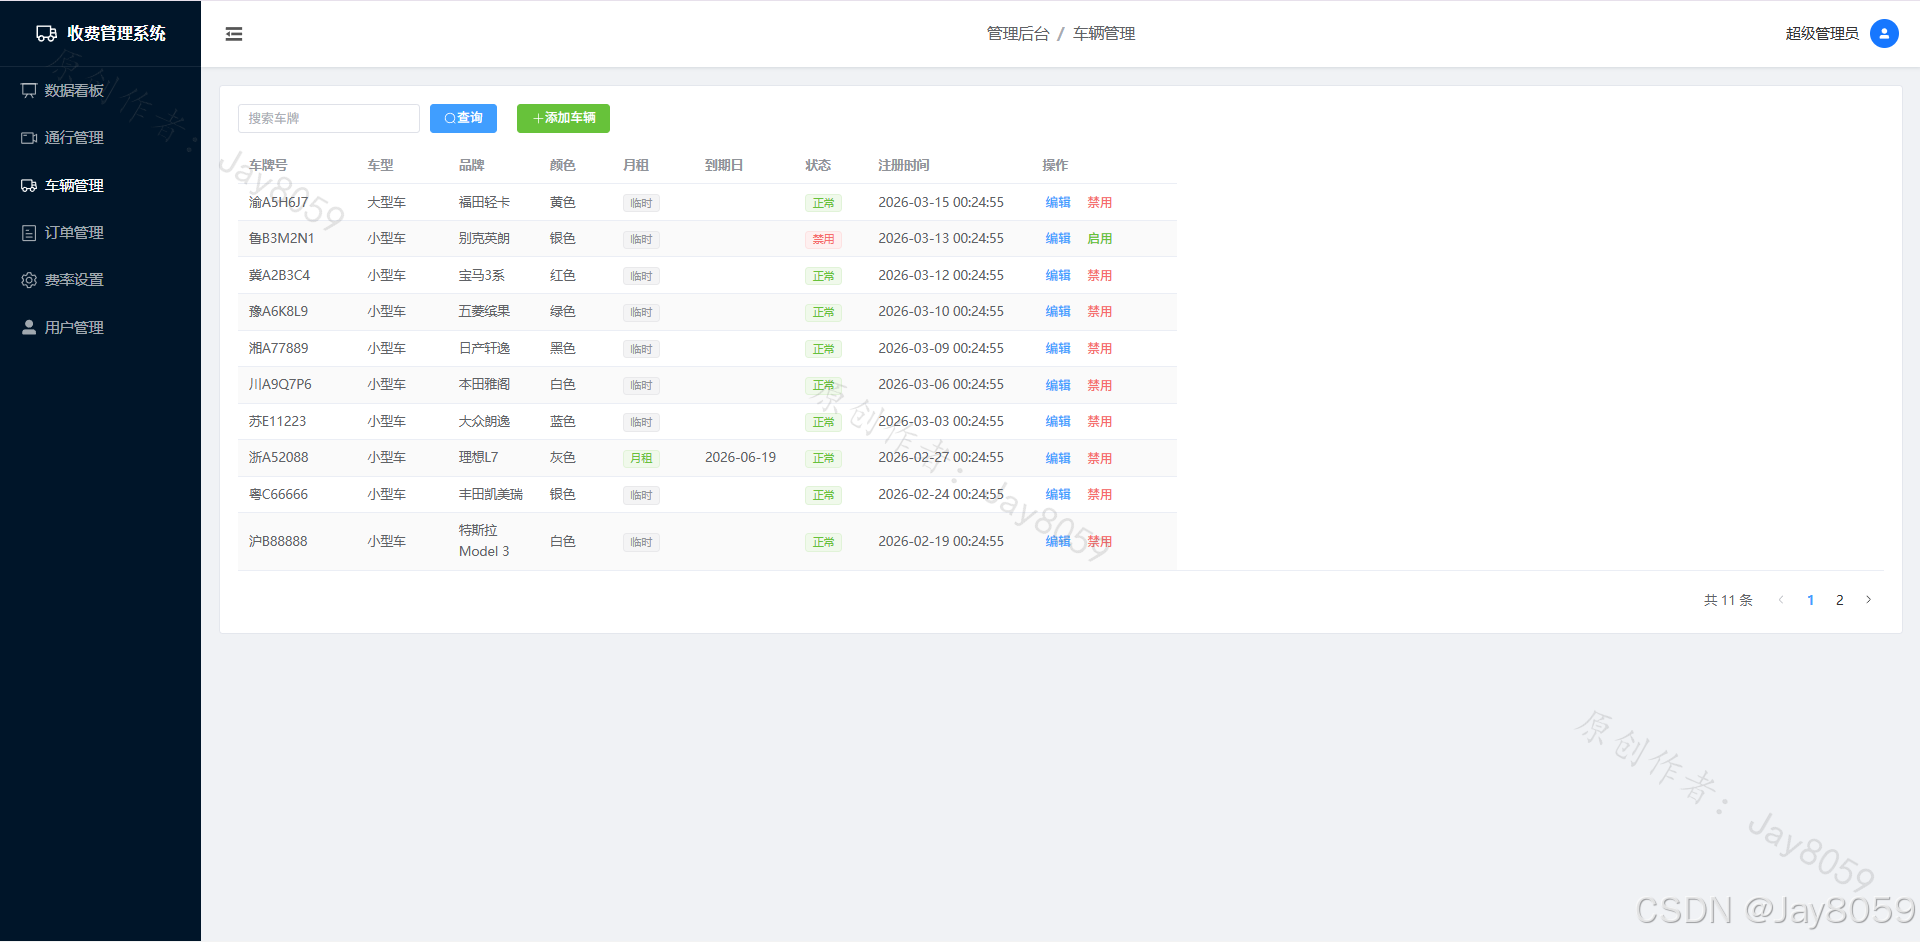1920x942 pixels.
Task: Click the 注册时间 column header
Action: [x=904, y=166]
